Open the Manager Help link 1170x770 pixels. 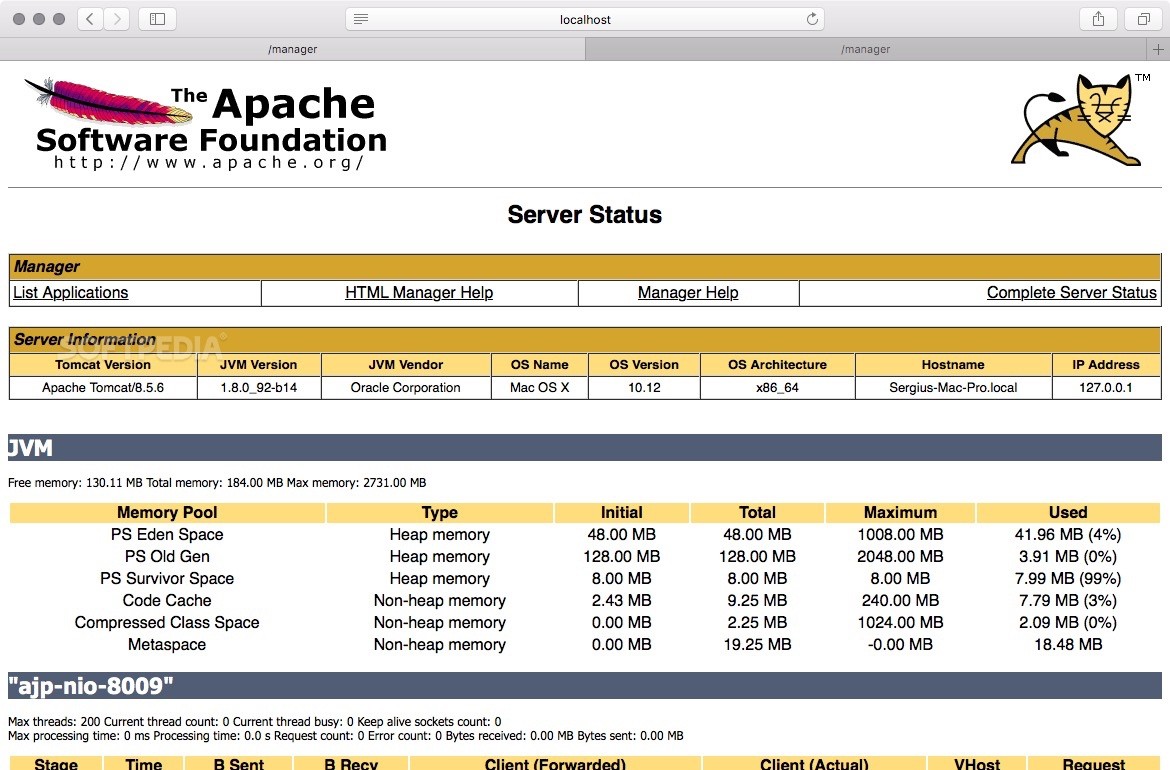(688, 292)
